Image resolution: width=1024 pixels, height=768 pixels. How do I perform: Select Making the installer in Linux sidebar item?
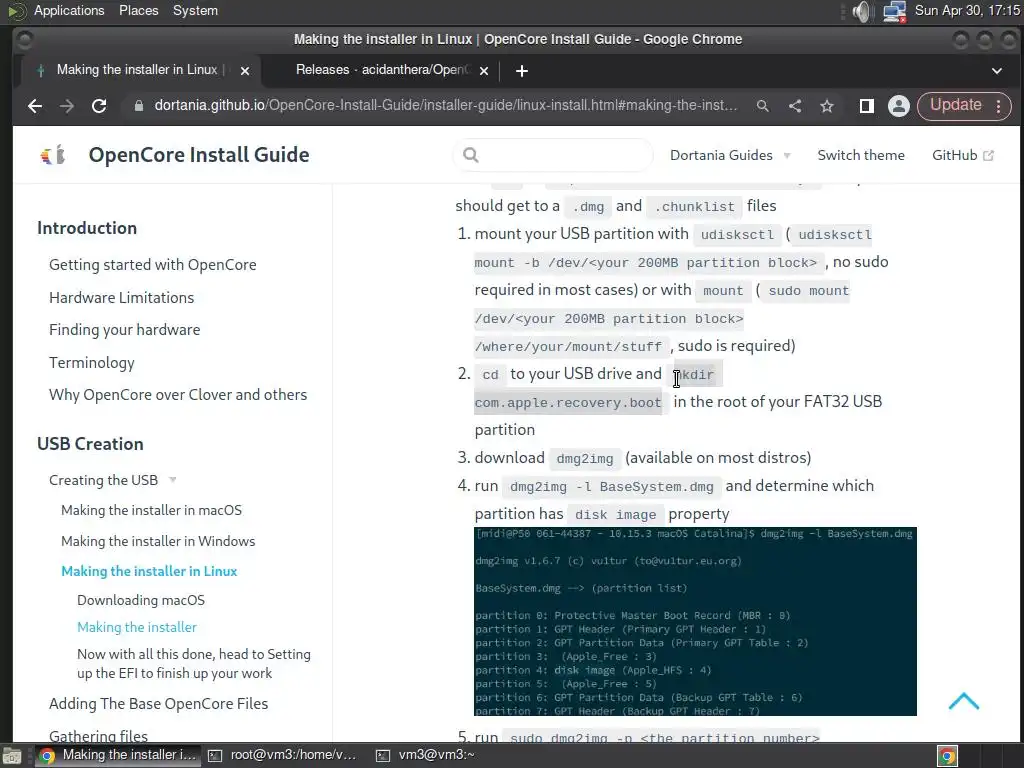[x=149, y=571]
